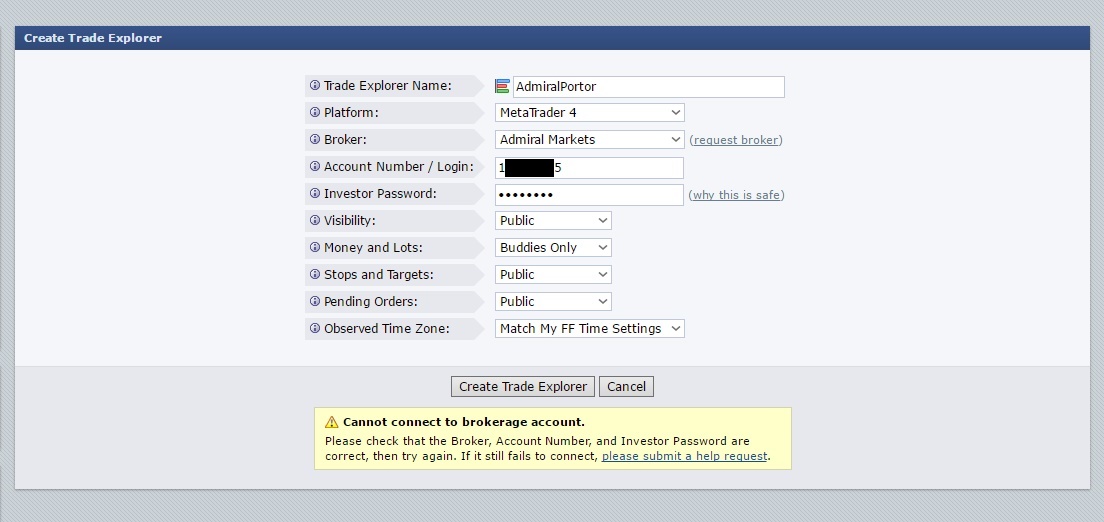Follow the please submit a help request link
This screenshot has width=1104, height=522.
pos(684,456)
